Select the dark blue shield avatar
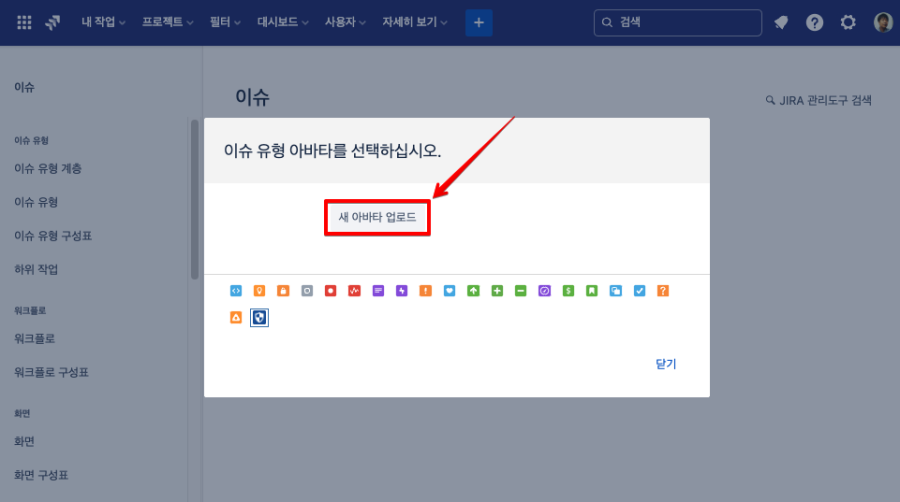 coord(259,317)
